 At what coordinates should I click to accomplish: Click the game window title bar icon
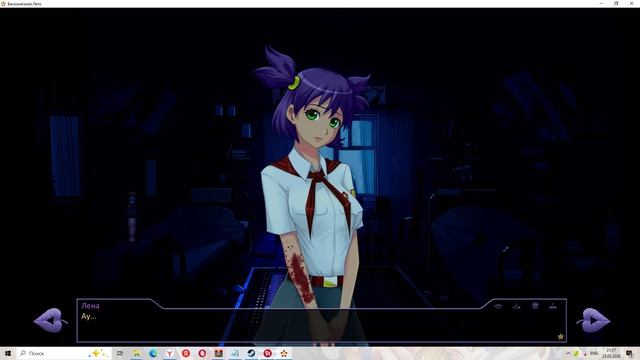click(3, 4)
